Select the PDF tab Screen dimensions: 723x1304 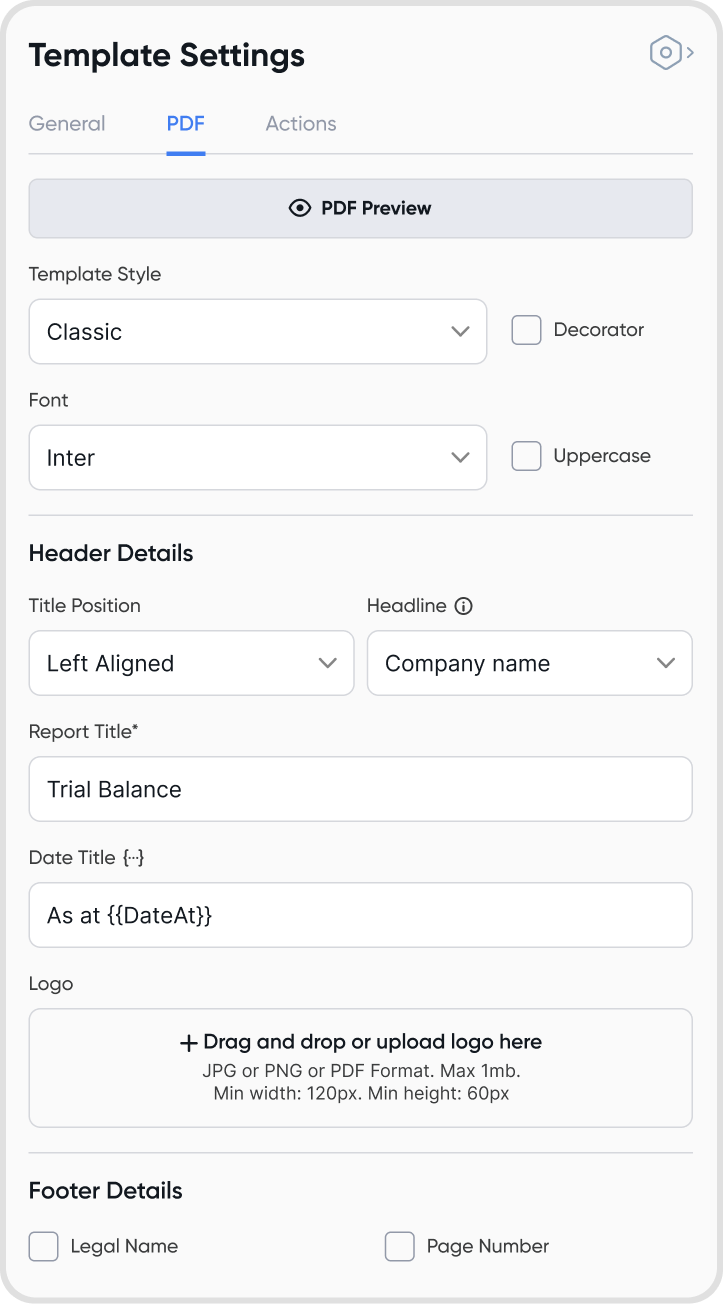[186, 124]
